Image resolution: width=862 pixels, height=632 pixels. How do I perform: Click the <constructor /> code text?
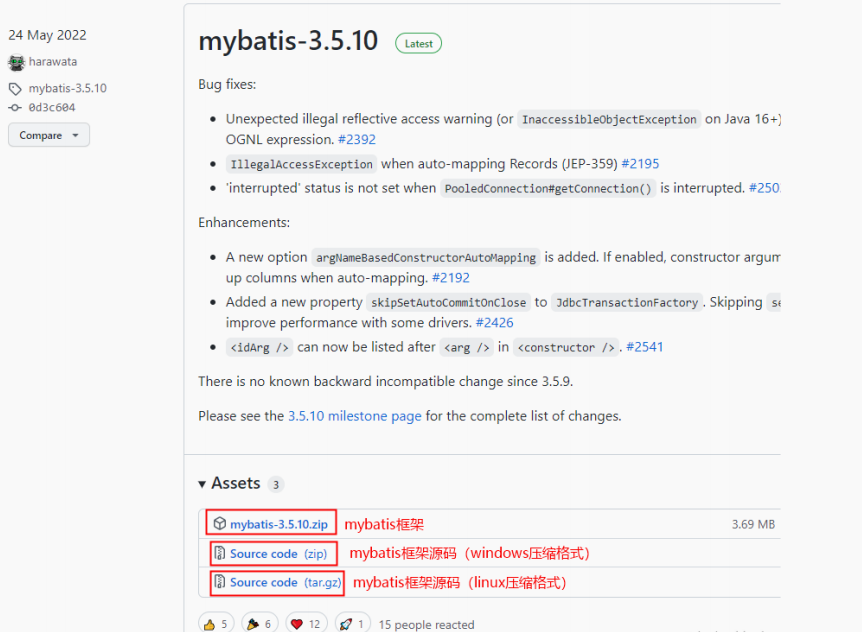(x=566, y=347)
